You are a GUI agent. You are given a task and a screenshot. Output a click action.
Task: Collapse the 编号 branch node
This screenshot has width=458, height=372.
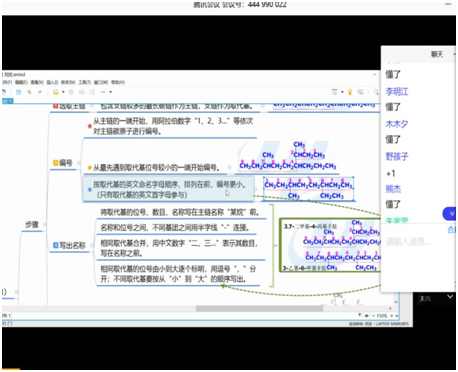(x=79, y=163)
